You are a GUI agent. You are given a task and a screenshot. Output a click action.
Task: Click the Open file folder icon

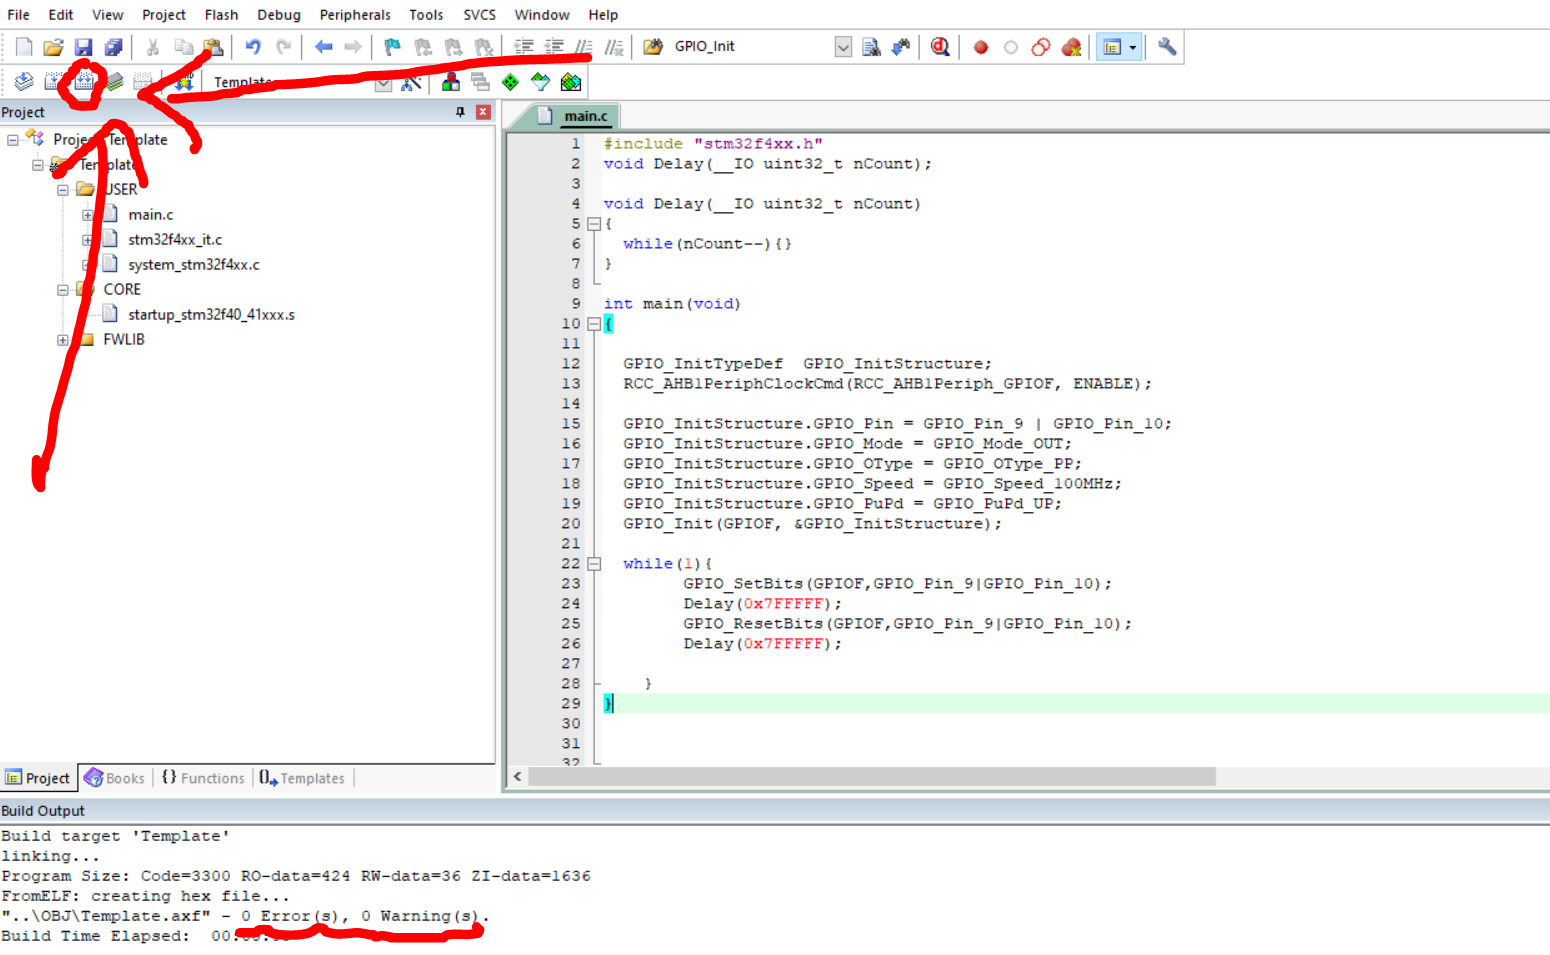point(53,47)
